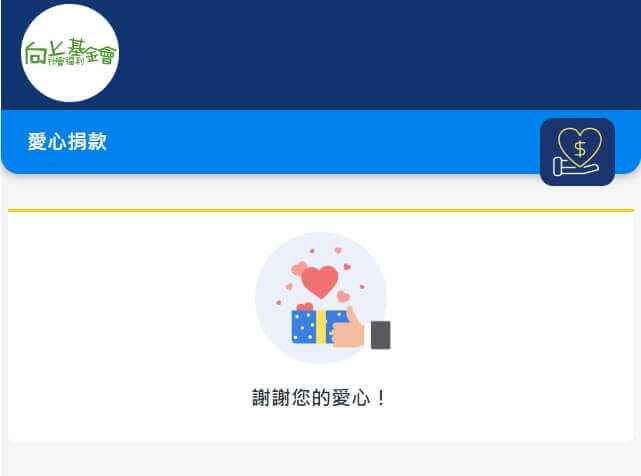Viewport: 641px width, 476px height.
Task: Click the dollar sign inside the heart
Action: [x=580, y=149]
